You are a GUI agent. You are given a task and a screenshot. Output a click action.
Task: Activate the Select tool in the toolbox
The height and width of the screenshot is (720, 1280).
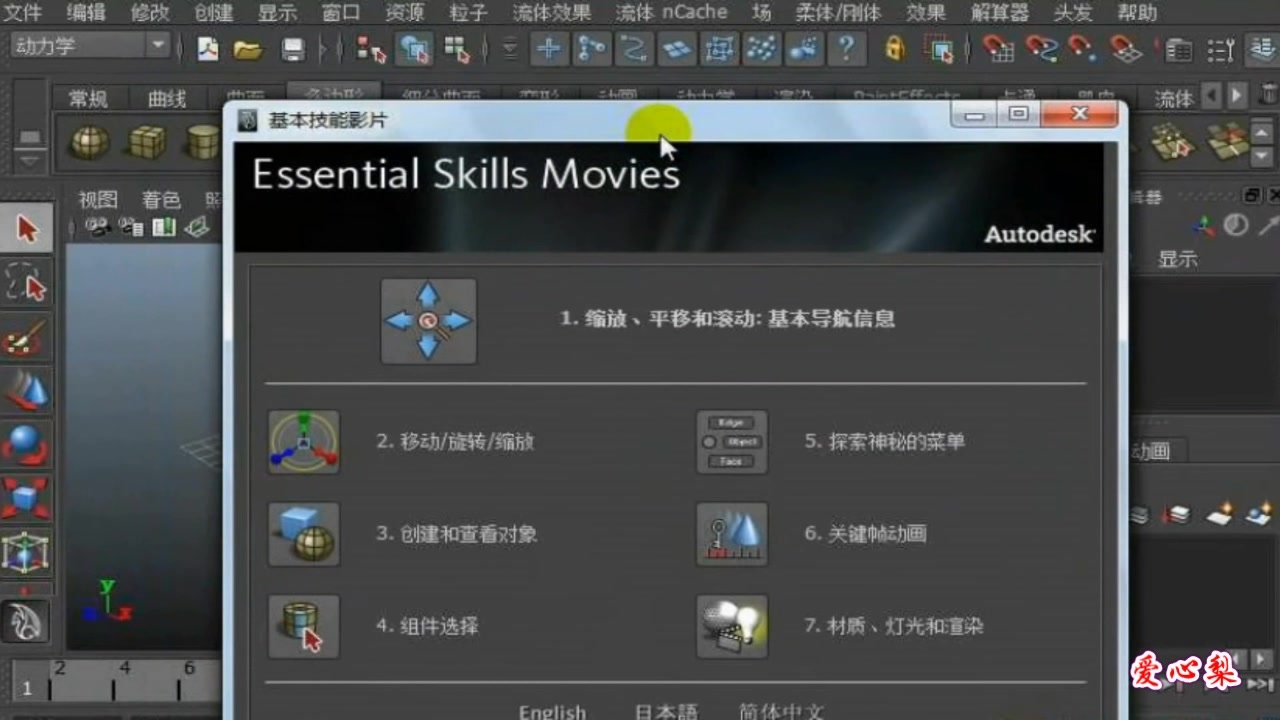pos(26,230)
